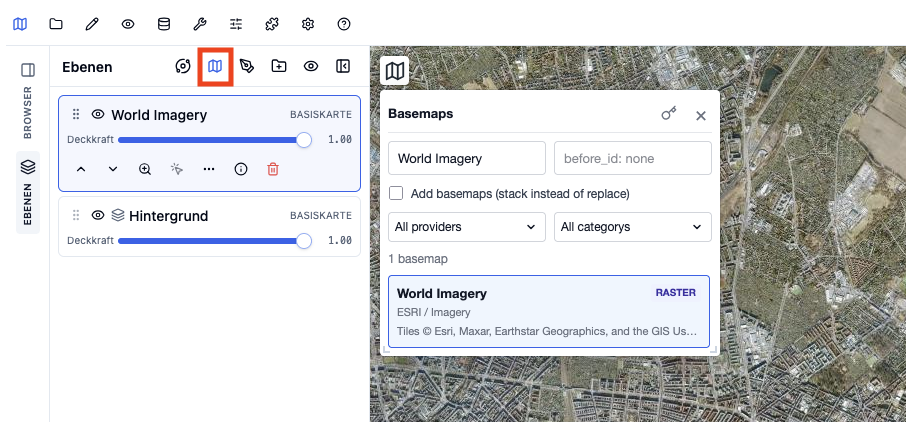Click the API key icon in Basemaps

click(669, 114)
